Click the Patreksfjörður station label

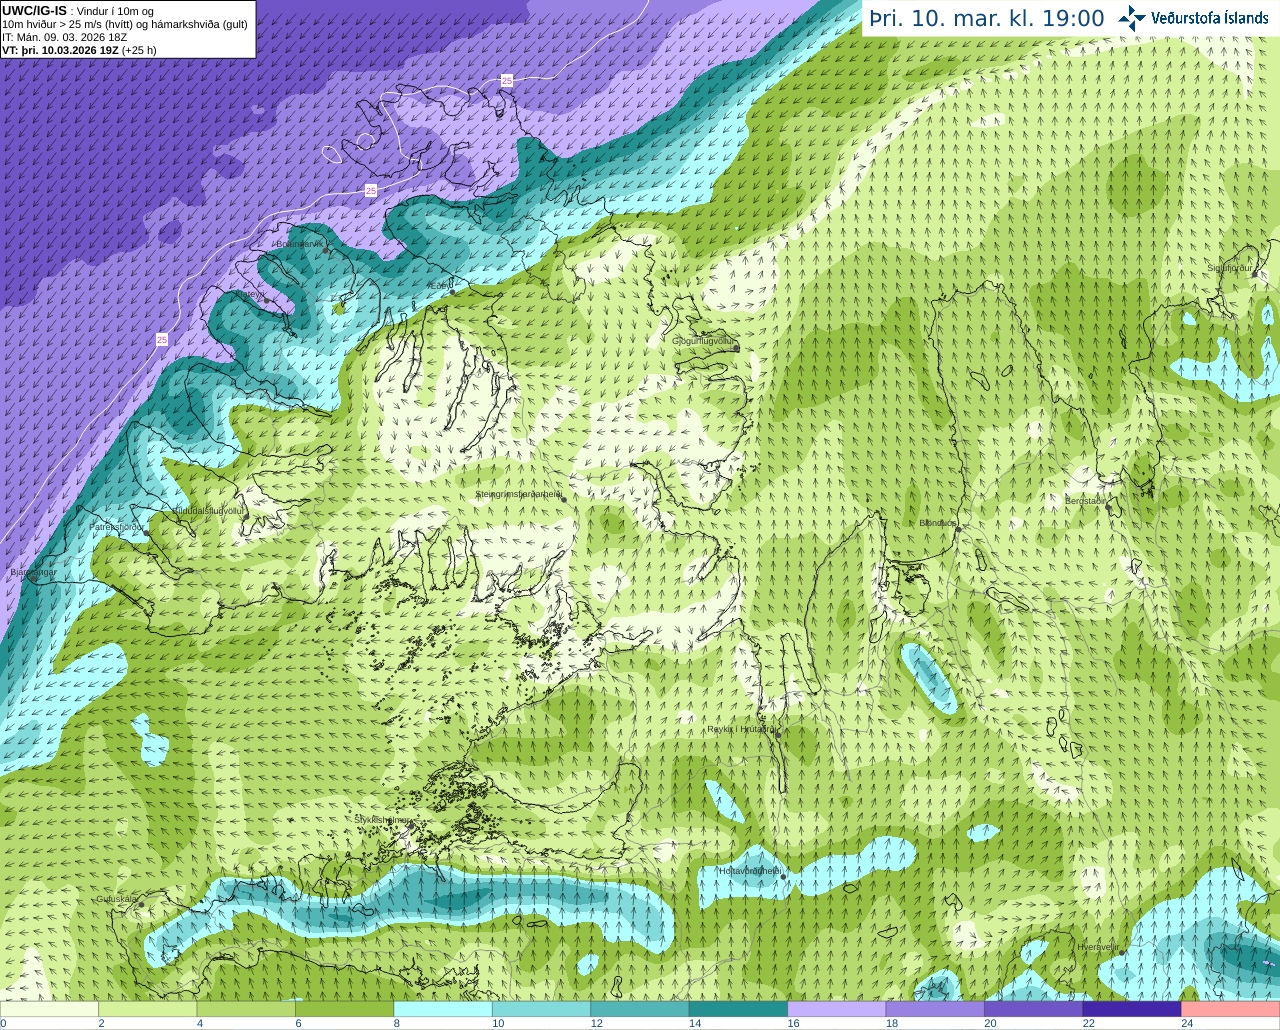coord(117,526)
